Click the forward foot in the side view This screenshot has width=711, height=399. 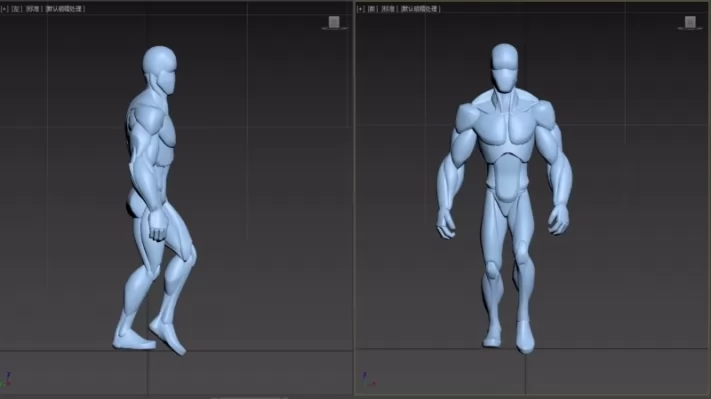pos(168,336)
